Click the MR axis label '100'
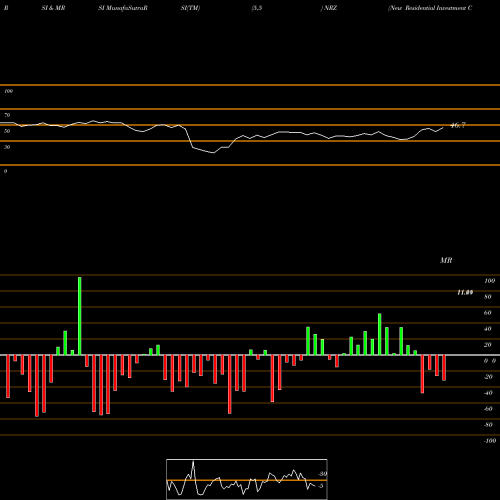Image resolution: width=500 pixels, height=500 pixels. pyautogui.click(x=489, y=281)
